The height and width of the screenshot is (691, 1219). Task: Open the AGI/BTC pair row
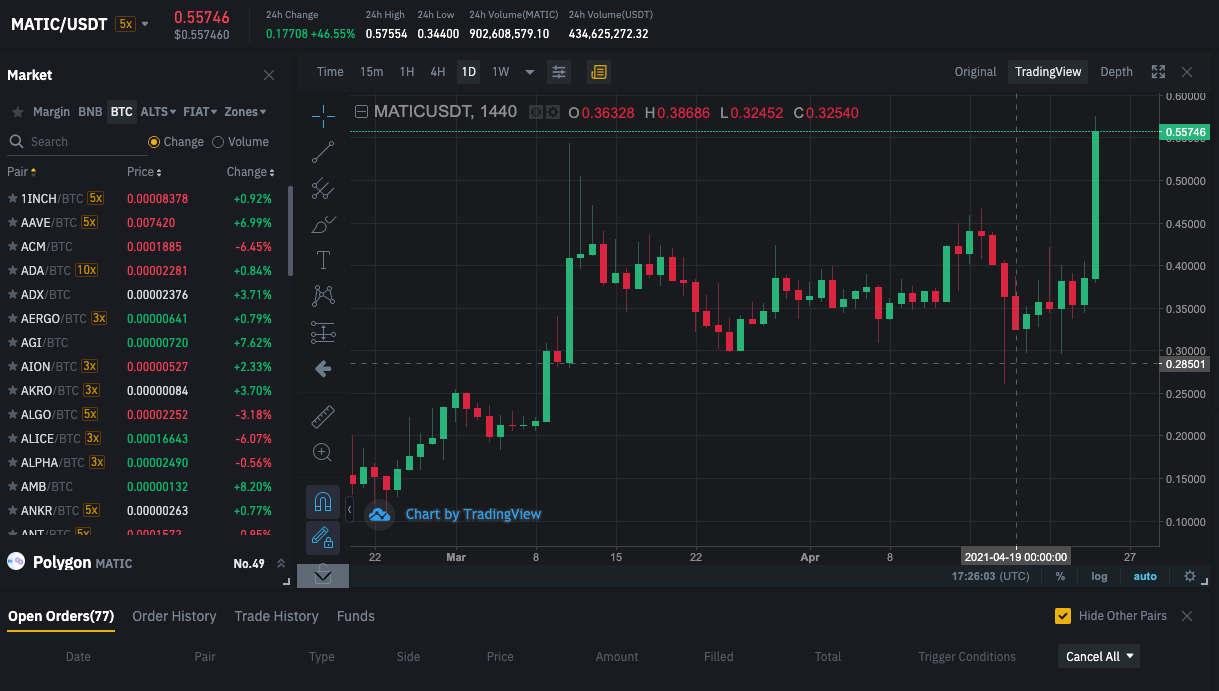[x=144, y=342]
